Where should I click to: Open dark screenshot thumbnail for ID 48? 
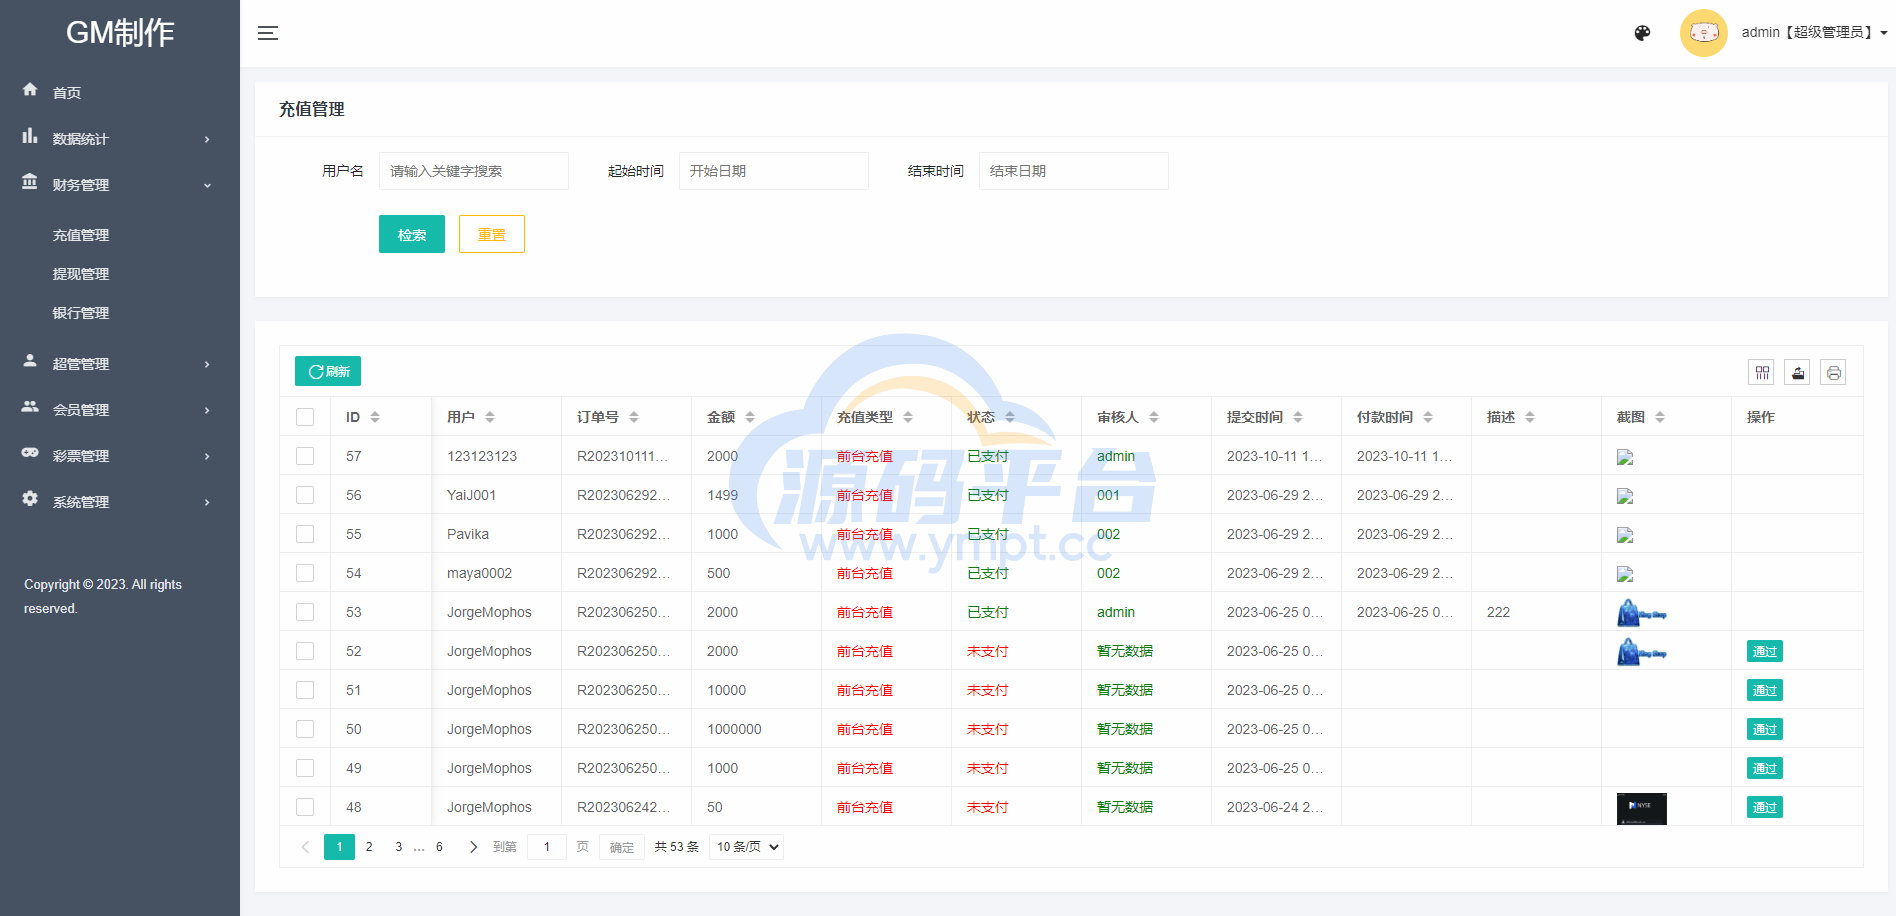pyautogui.click(x=1642, y=808)
